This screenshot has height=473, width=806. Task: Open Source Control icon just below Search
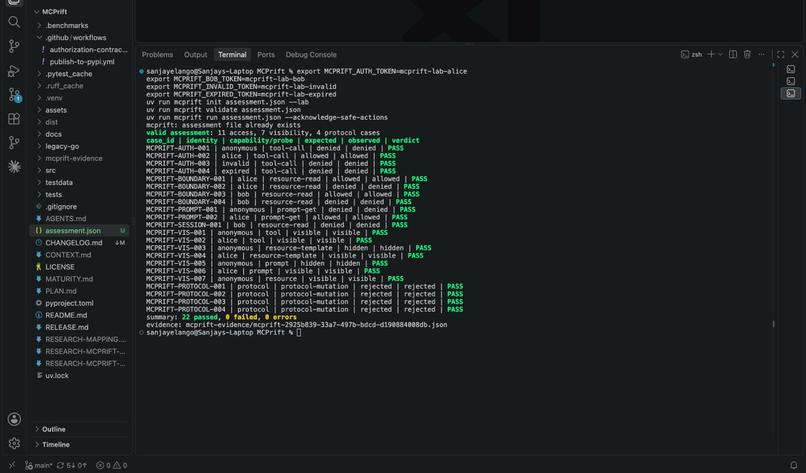tap(14, 46)
